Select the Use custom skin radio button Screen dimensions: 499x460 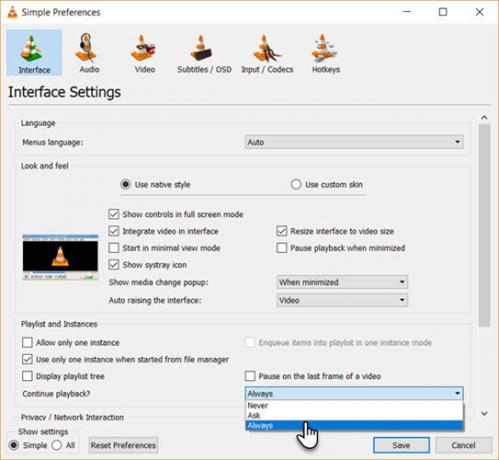point(296,184)
